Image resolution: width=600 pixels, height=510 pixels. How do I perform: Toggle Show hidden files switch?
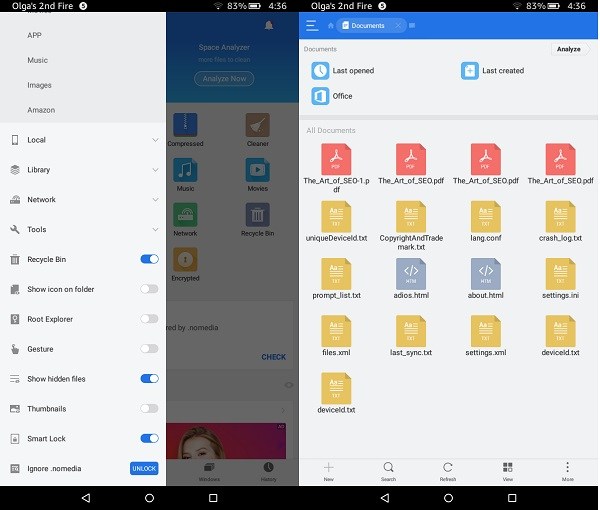(x=149, y=378)
